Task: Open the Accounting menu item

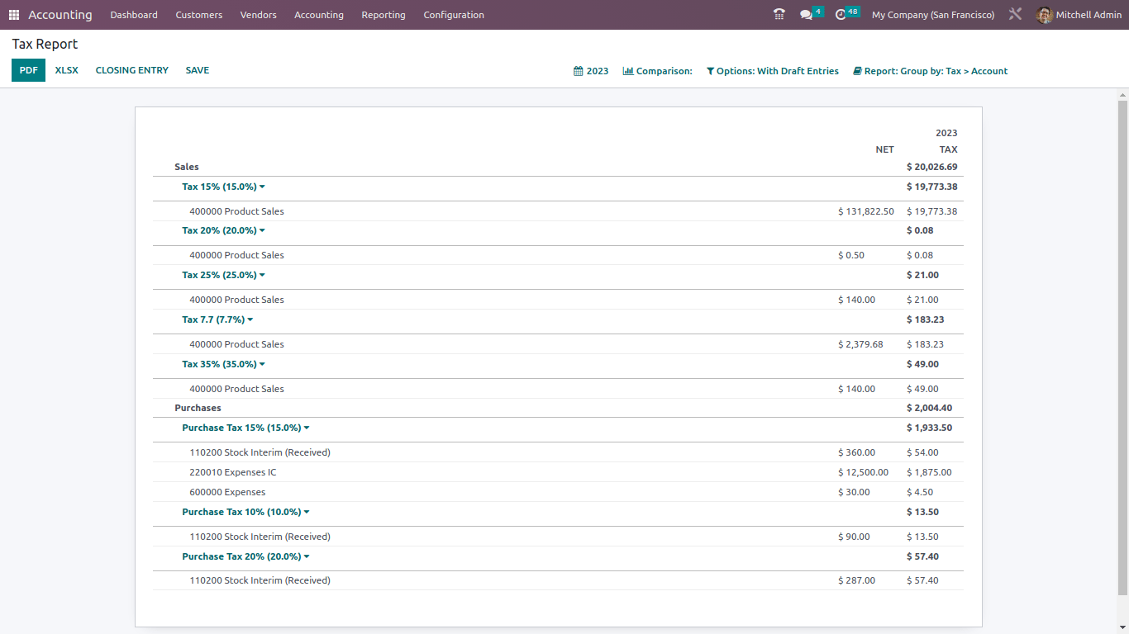Action: 319,14
